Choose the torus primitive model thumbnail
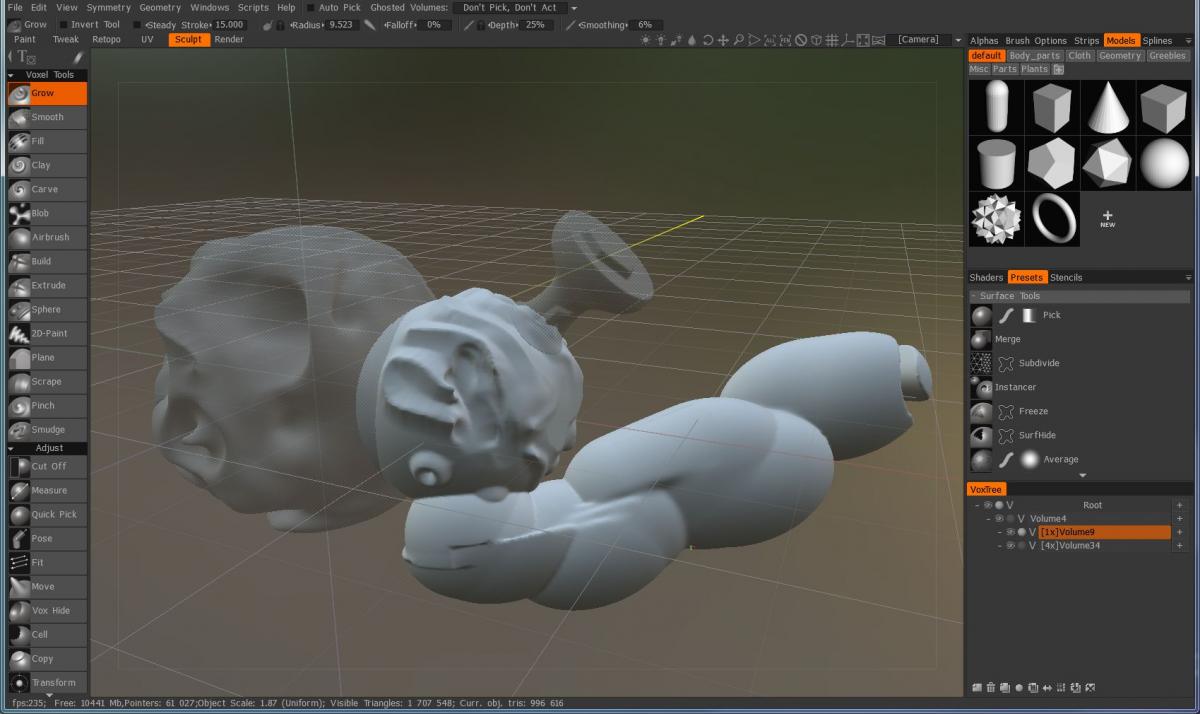The height and width of the screenshot is (714, 1200). click(x=1052, y=219)
